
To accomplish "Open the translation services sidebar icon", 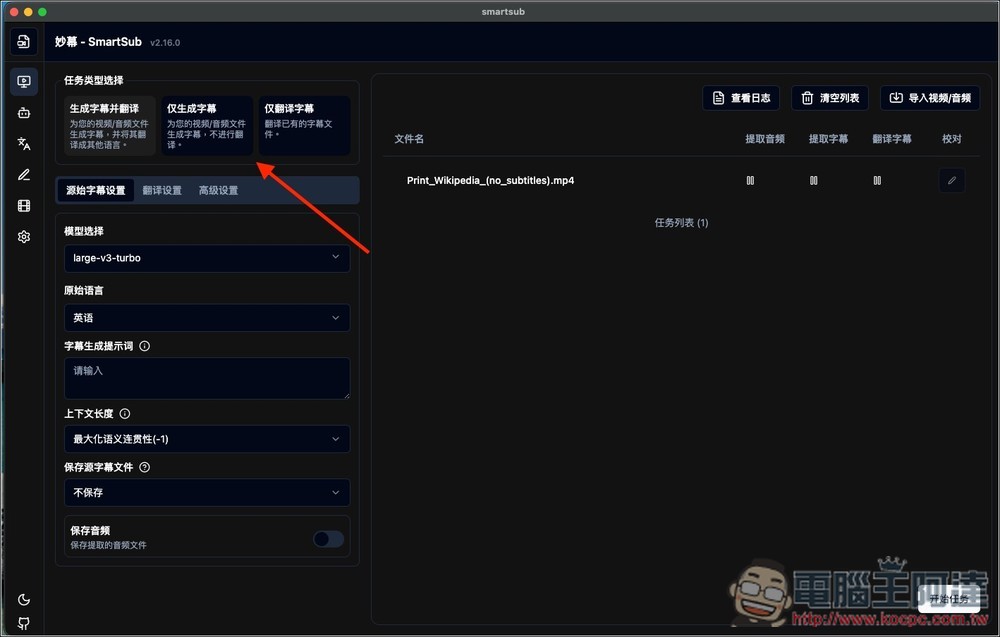I will 24,143.
